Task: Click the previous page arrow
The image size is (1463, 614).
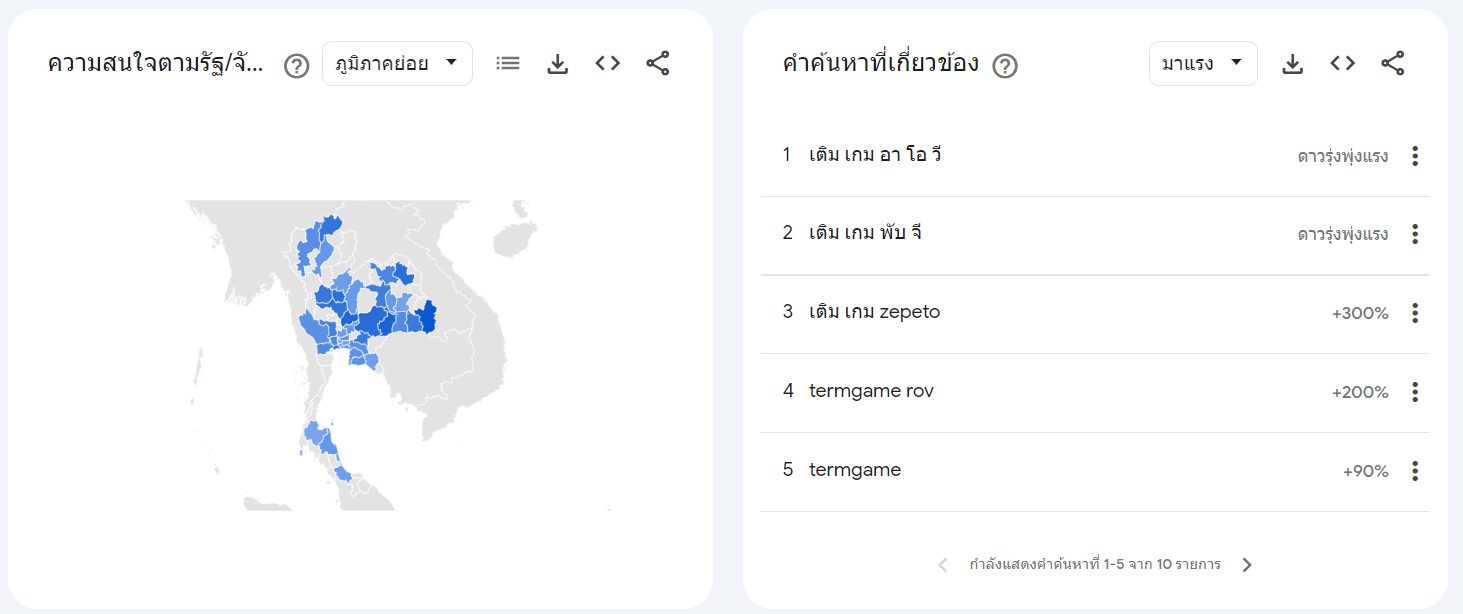Action: point(941,564)
